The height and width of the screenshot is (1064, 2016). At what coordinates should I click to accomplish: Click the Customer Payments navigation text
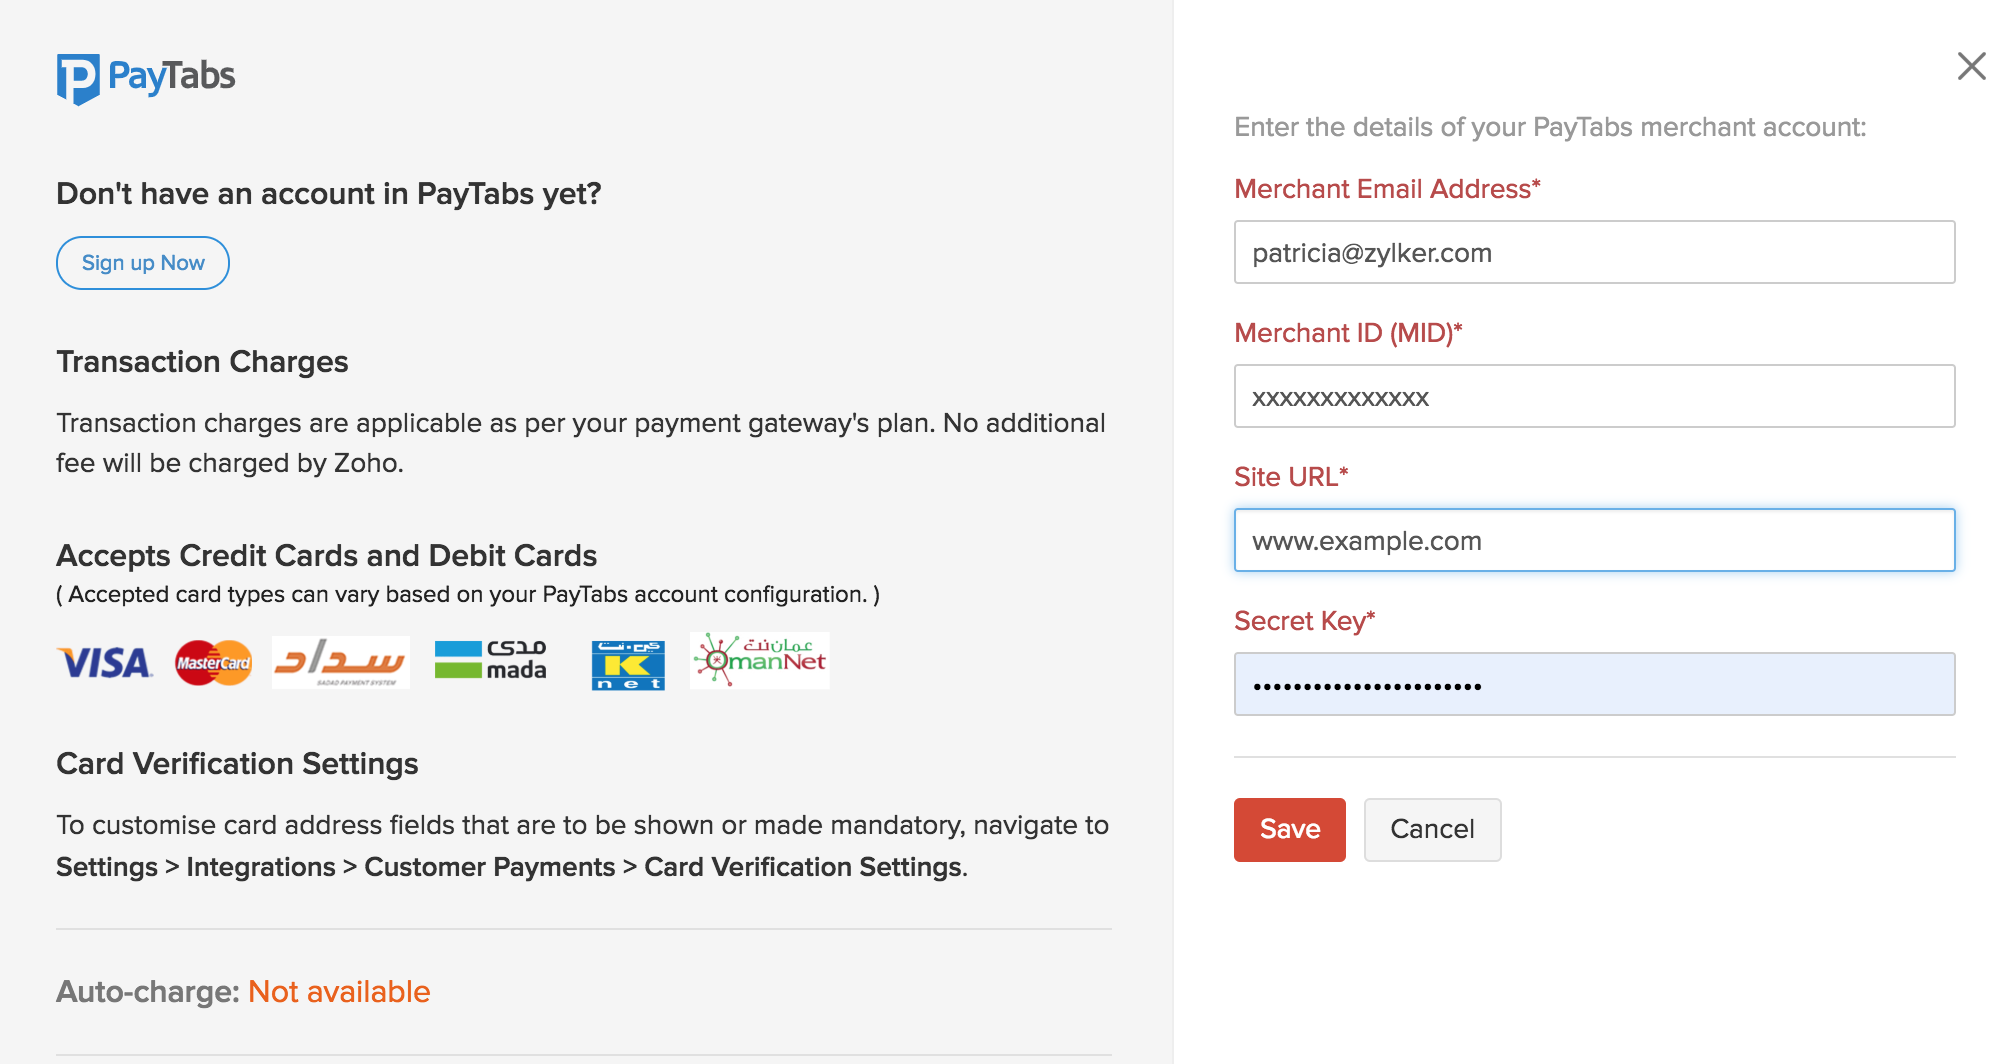[x=489, y=866]
